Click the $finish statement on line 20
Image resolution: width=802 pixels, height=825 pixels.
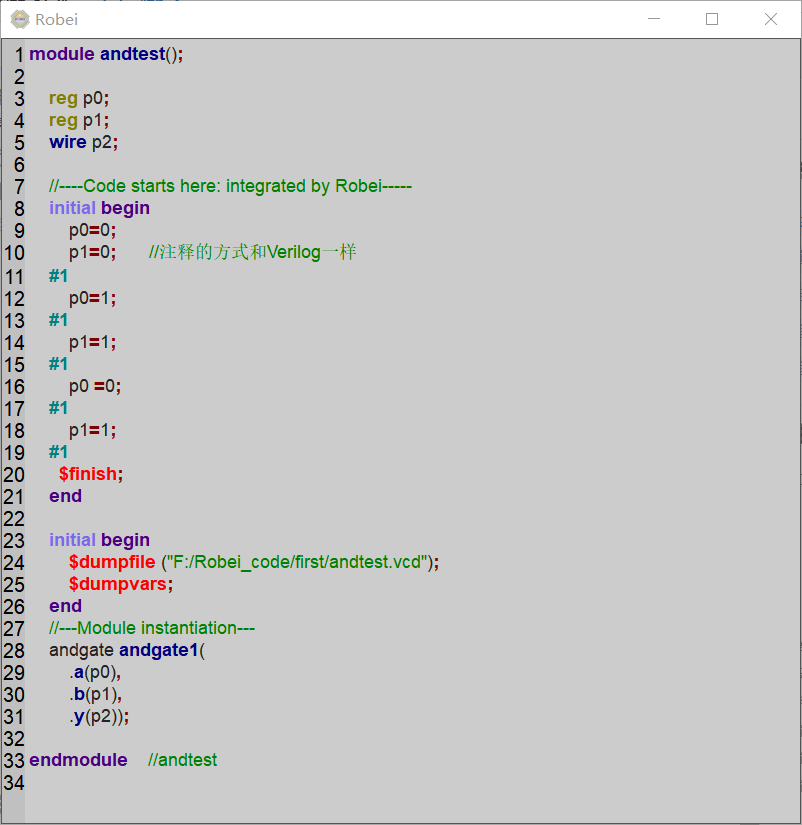(x=88, y=473)
